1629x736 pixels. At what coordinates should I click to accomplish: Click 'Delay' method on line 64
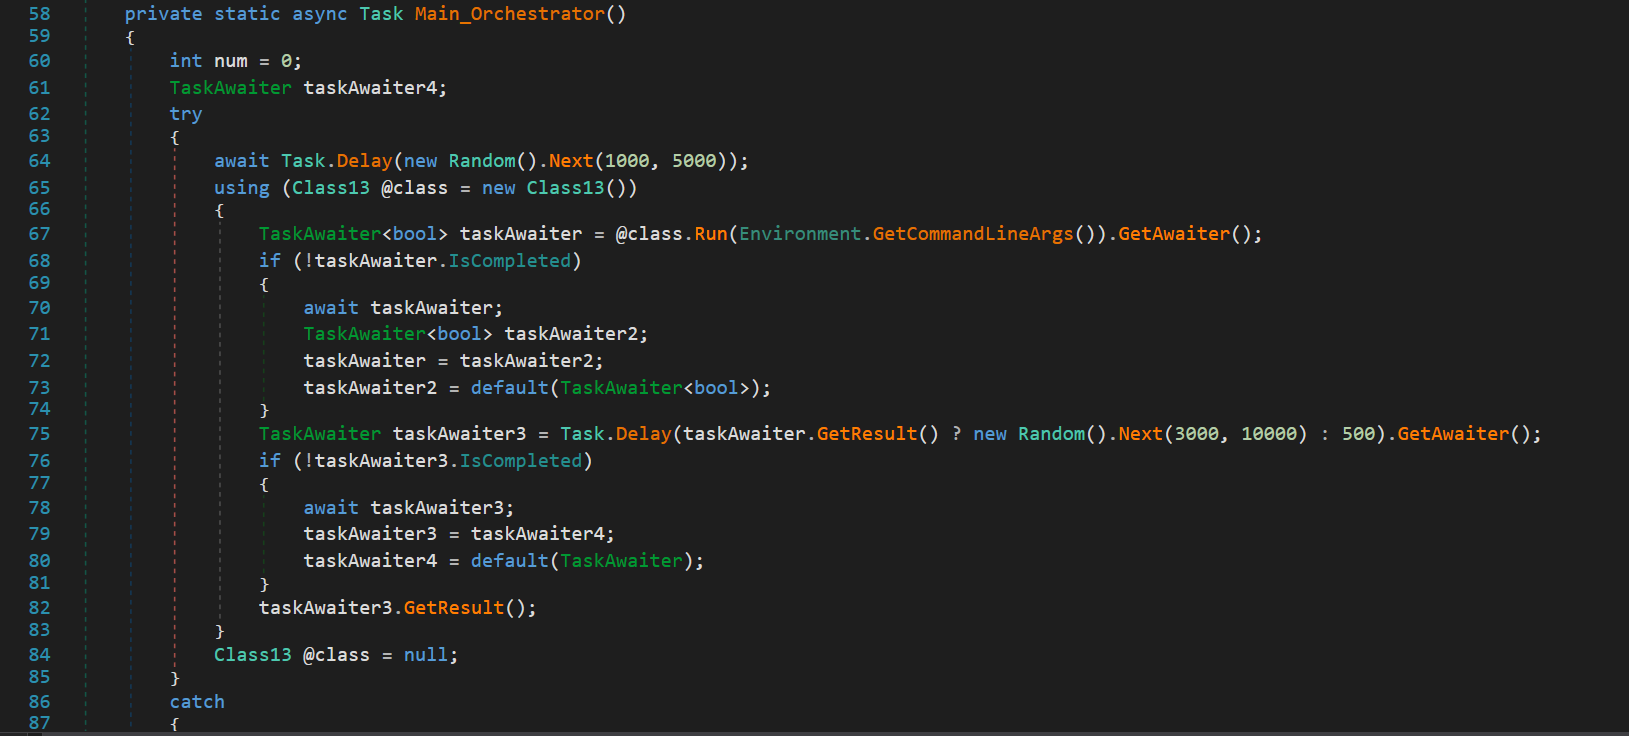point(364,161)
